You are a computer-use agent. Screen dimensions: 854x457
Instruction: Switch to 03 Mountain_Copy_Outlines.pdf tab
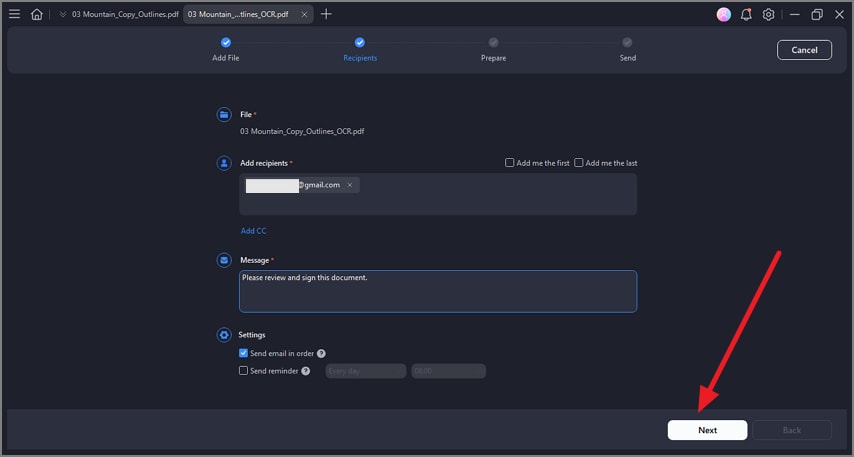(125, 14)
